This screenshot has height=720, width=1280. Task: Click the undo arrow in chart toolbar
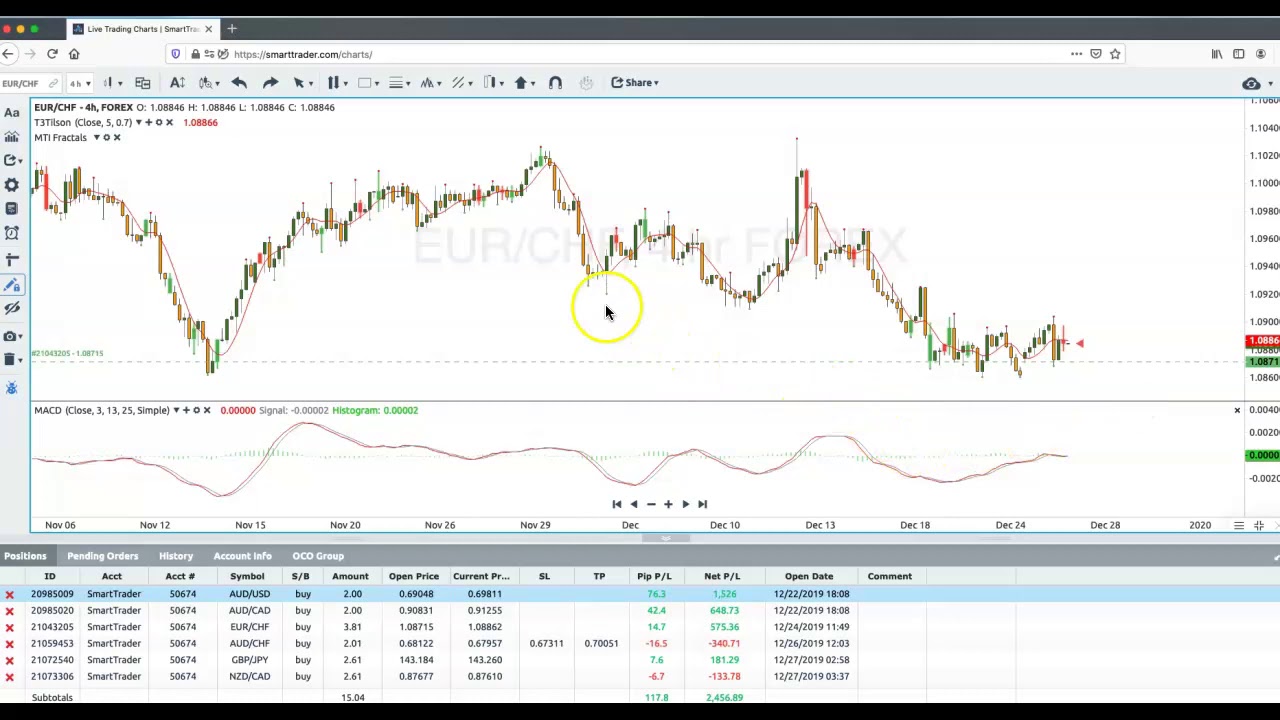tap(239, 83)
